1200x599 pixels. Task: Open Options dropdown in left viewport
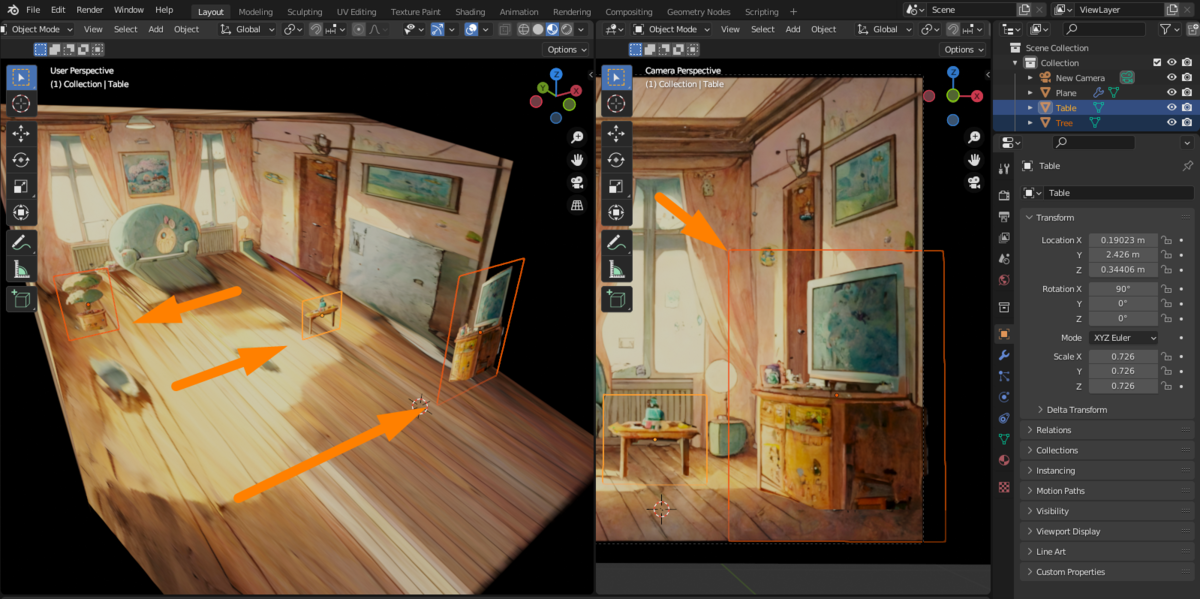tap(566, 49)
